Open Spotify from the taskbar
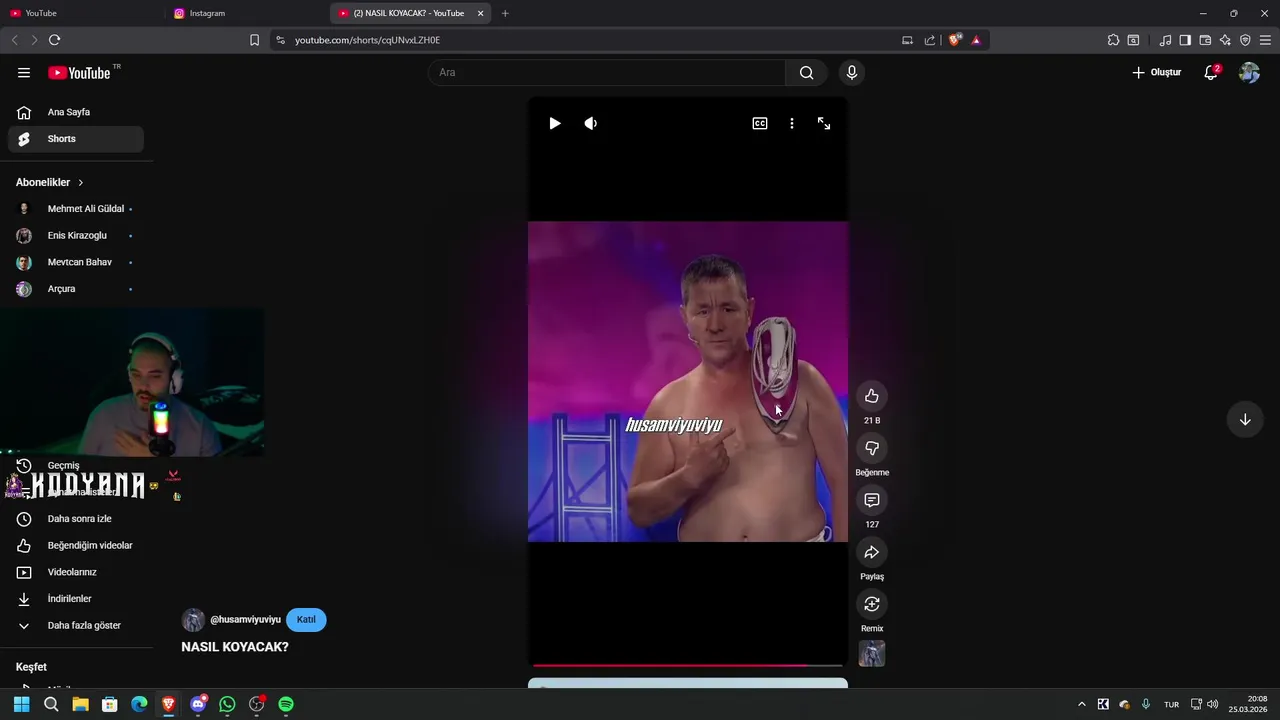This screenshot has height=720, width=1280. coord(286,704)
